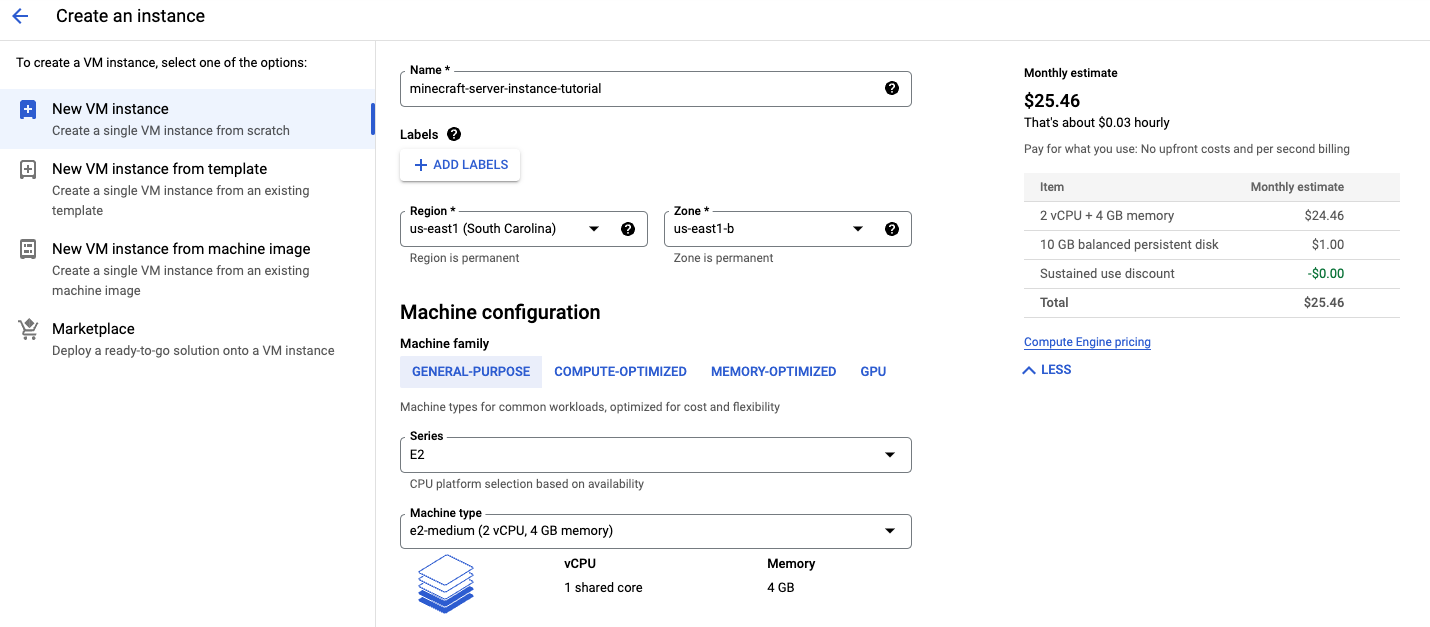The image size is (1430, 627).
Task: Select the MEMORY-OPTIMIZED machine family tab
Action: (x=774, y=372)
